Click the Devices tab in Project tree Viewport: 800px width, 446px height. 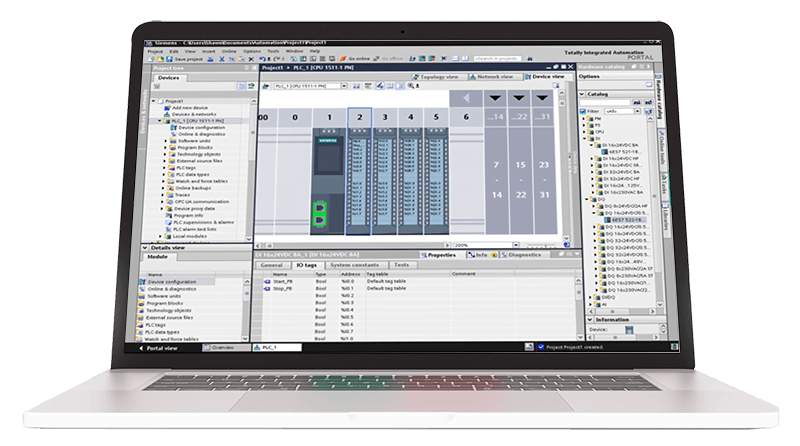[x=168, y=78]
